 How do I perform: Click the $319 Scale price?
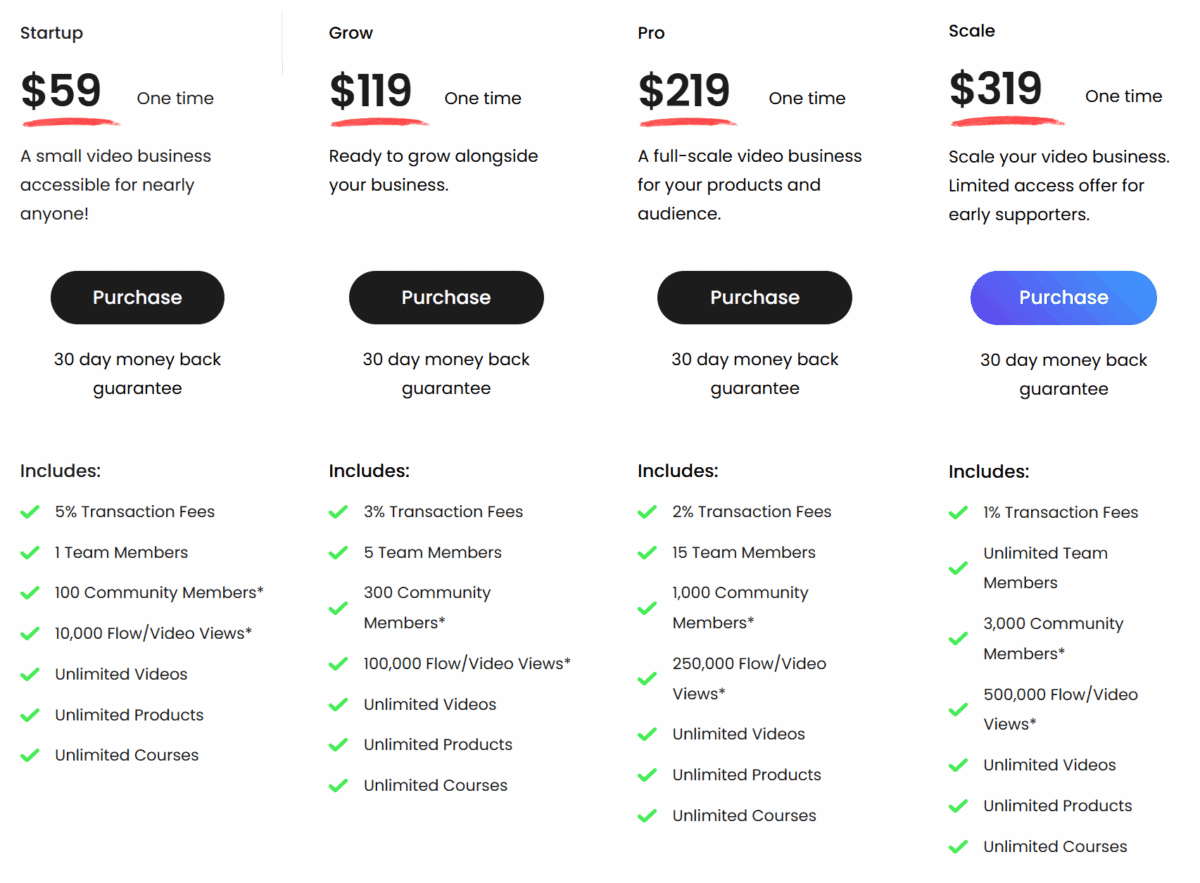995,89
